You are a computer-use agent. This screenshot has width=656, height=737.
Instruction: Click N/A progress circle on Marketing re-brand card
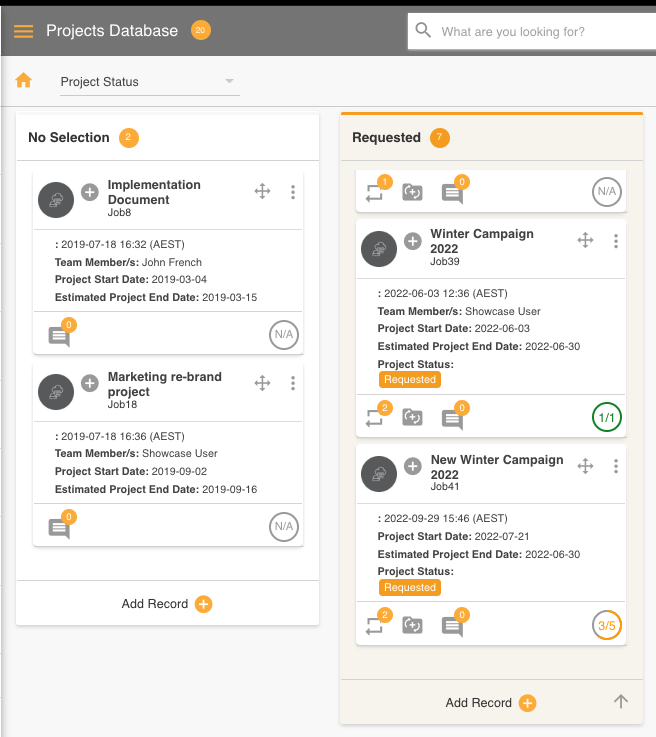[x=284, y=526]
